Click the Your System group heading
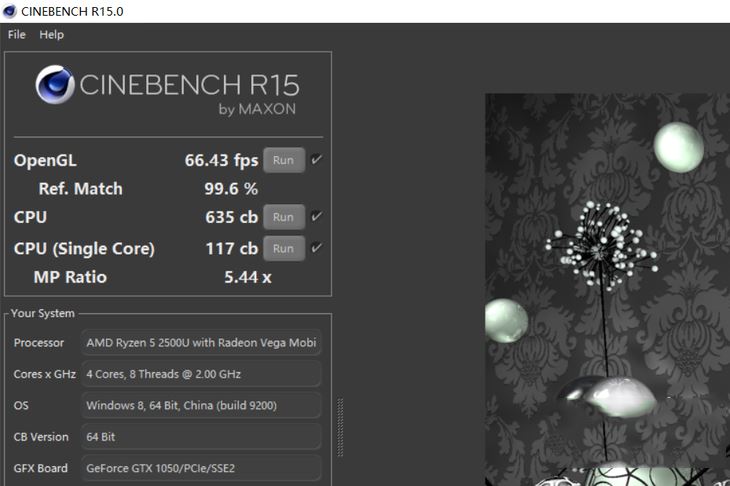Viewport: 730px width, 486px height. [43, 313]
